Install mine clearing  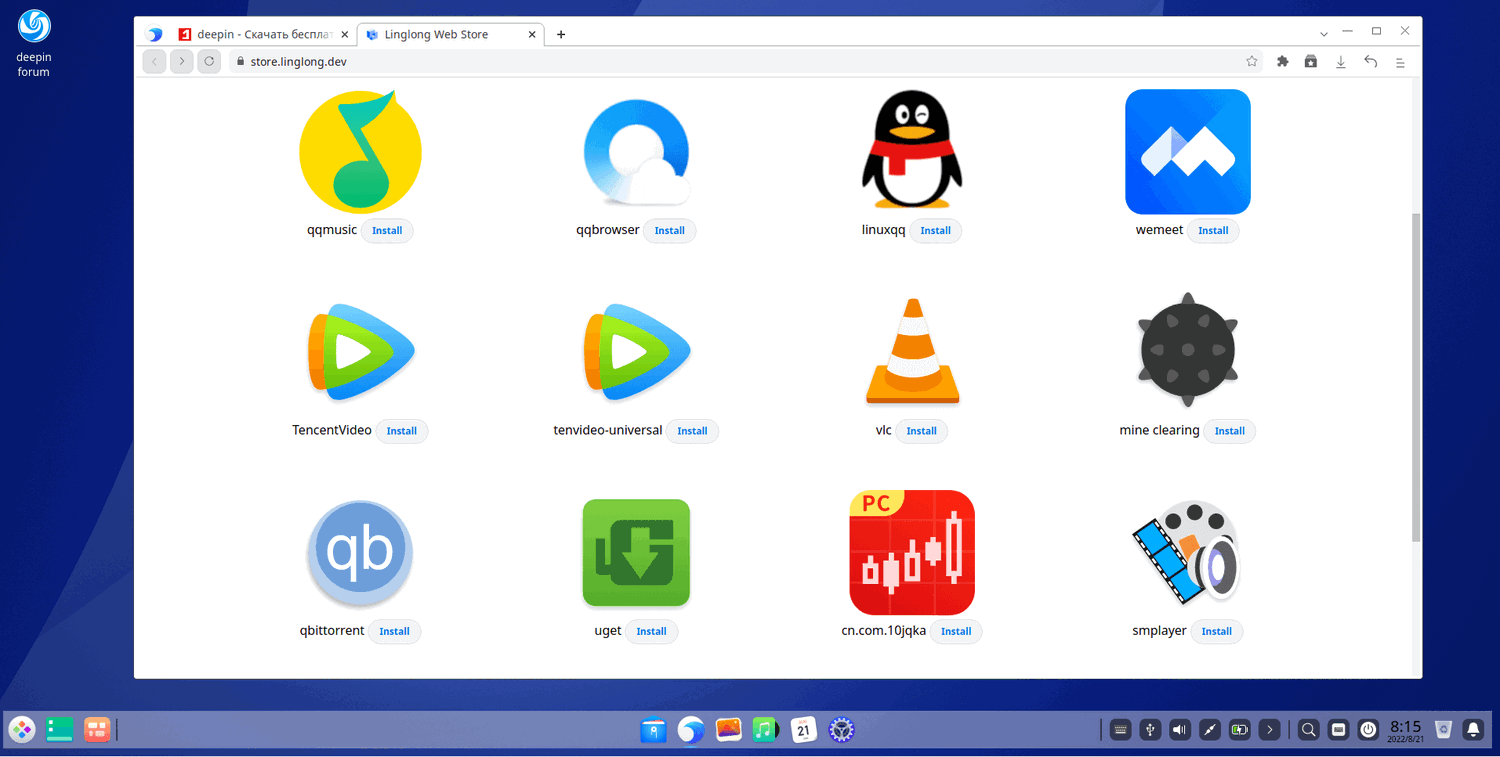click(x=1229, y=431)
